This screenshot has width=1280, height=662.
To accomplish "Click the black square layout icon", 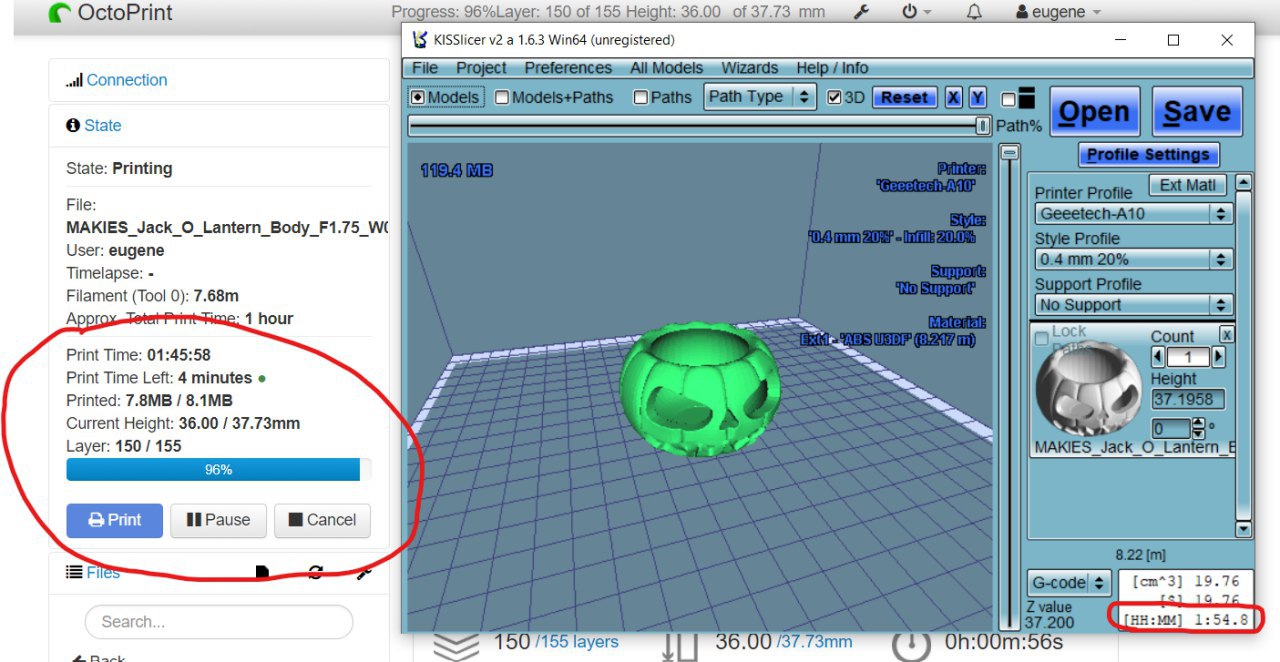I will 1027,98.
